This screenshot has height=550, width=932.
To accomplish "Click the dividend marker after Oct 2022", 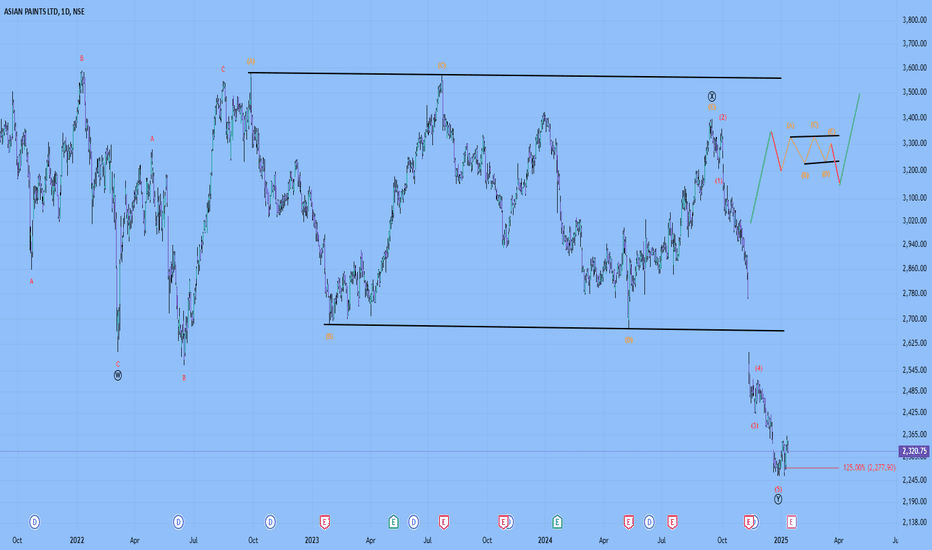I will coord(270,522).
